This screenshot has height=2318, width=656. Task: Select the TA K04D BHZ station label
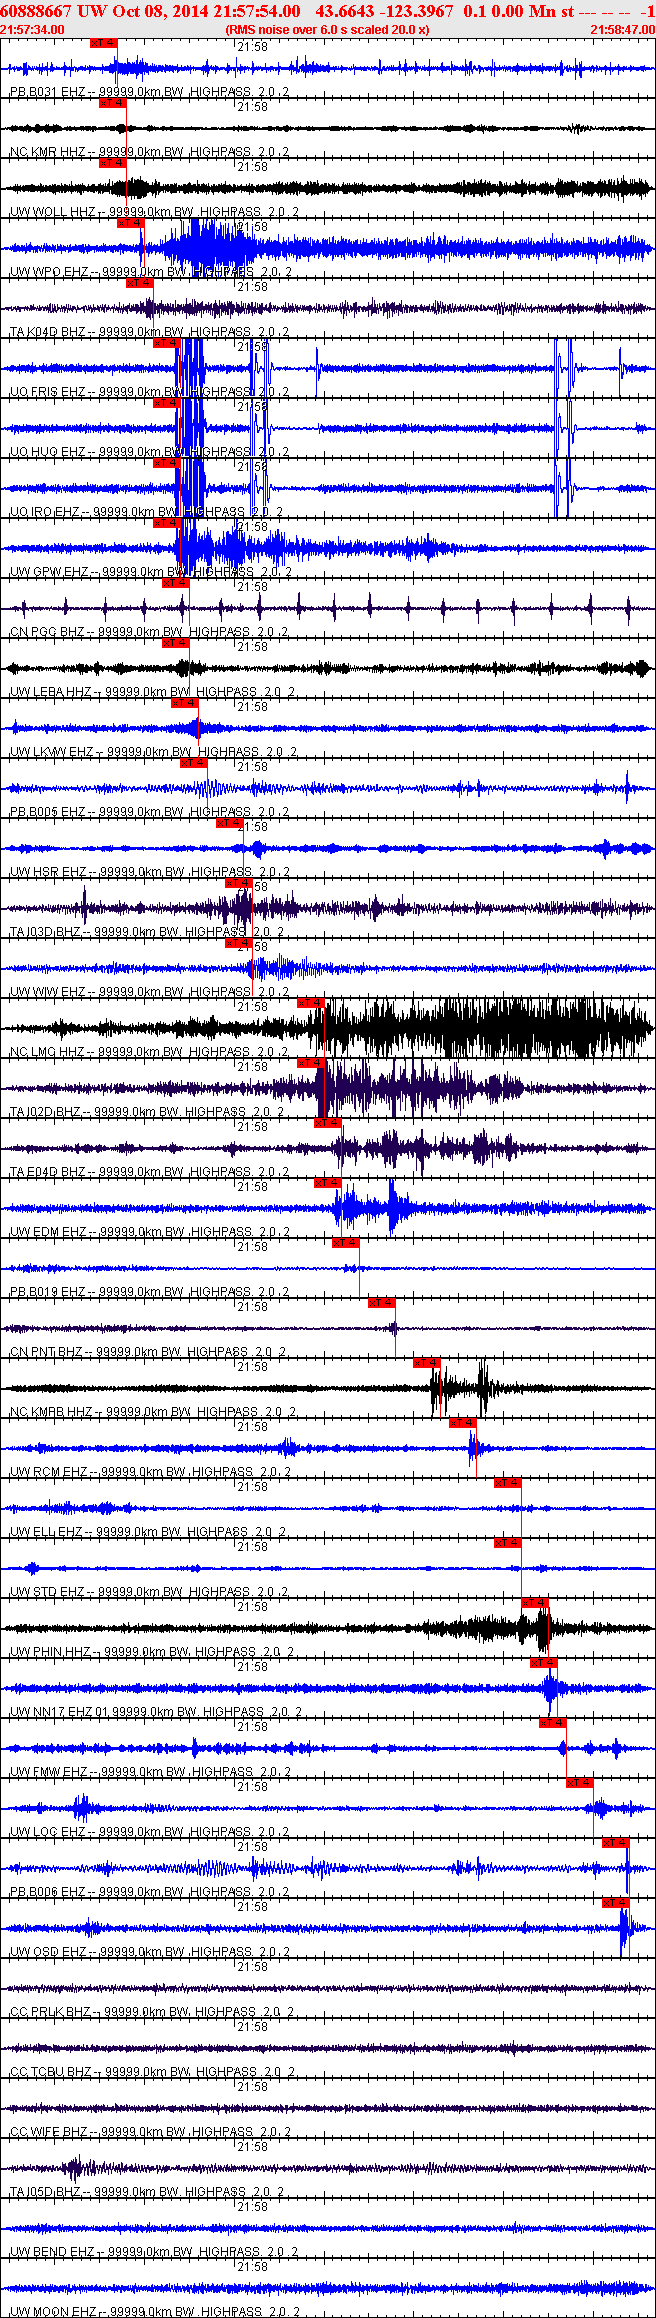coord(149,332)
